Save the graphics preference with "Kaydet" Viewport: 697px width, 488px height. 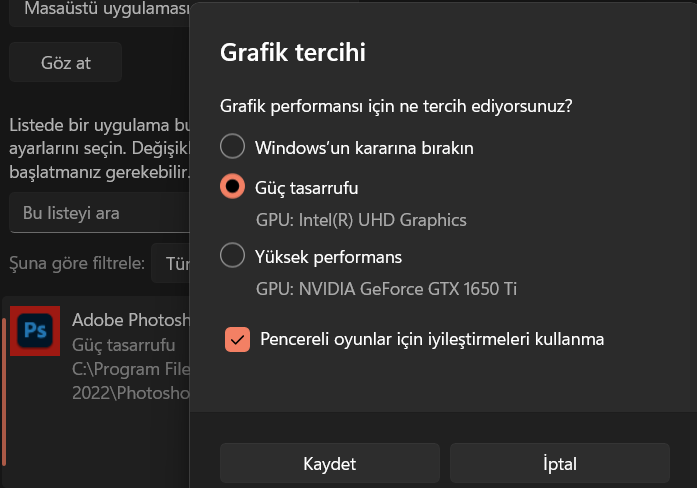coord(329,464)
